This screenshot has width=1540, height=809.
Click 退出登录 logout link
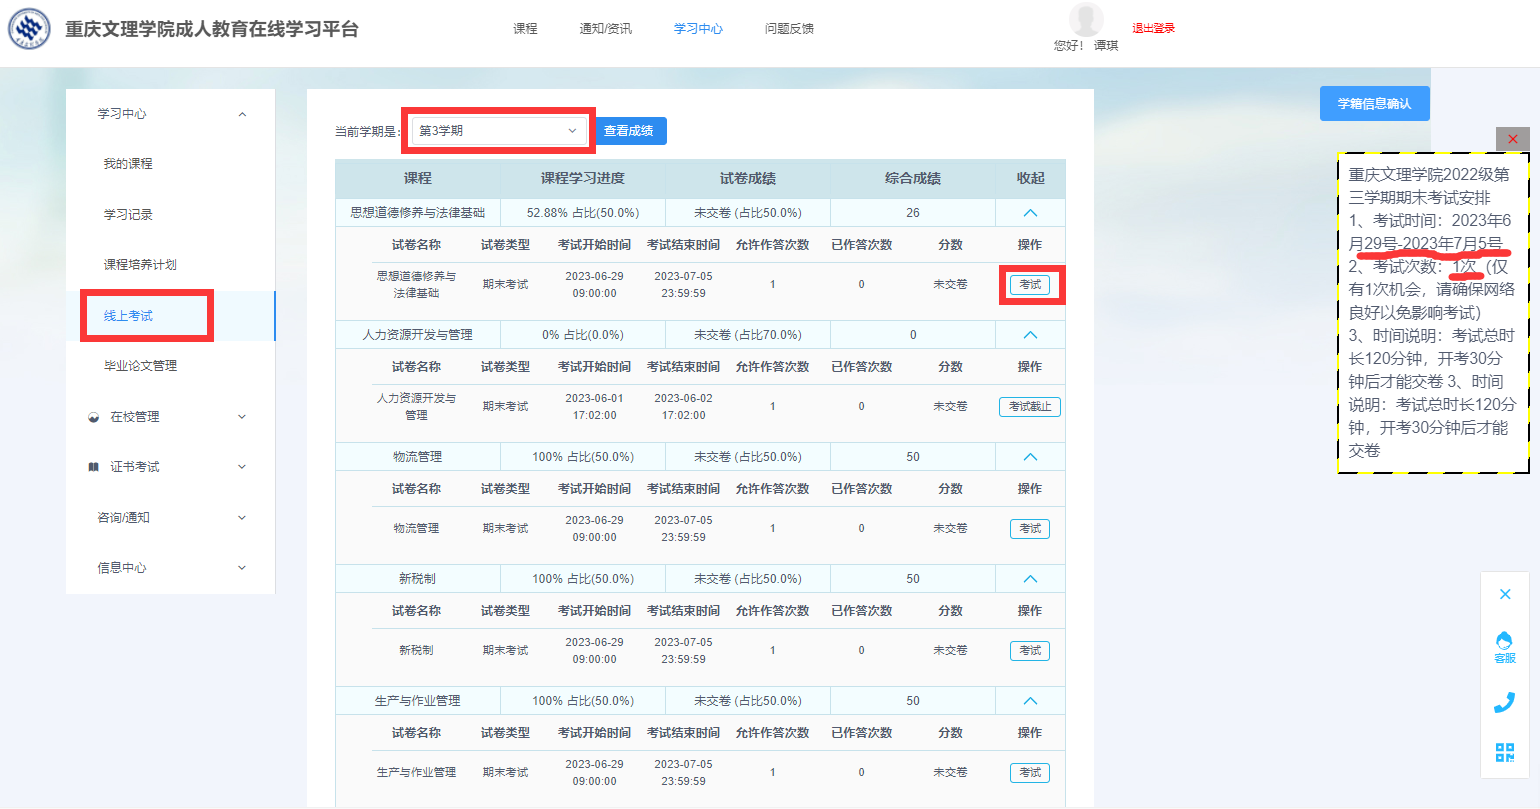[x=1153, y=28]
